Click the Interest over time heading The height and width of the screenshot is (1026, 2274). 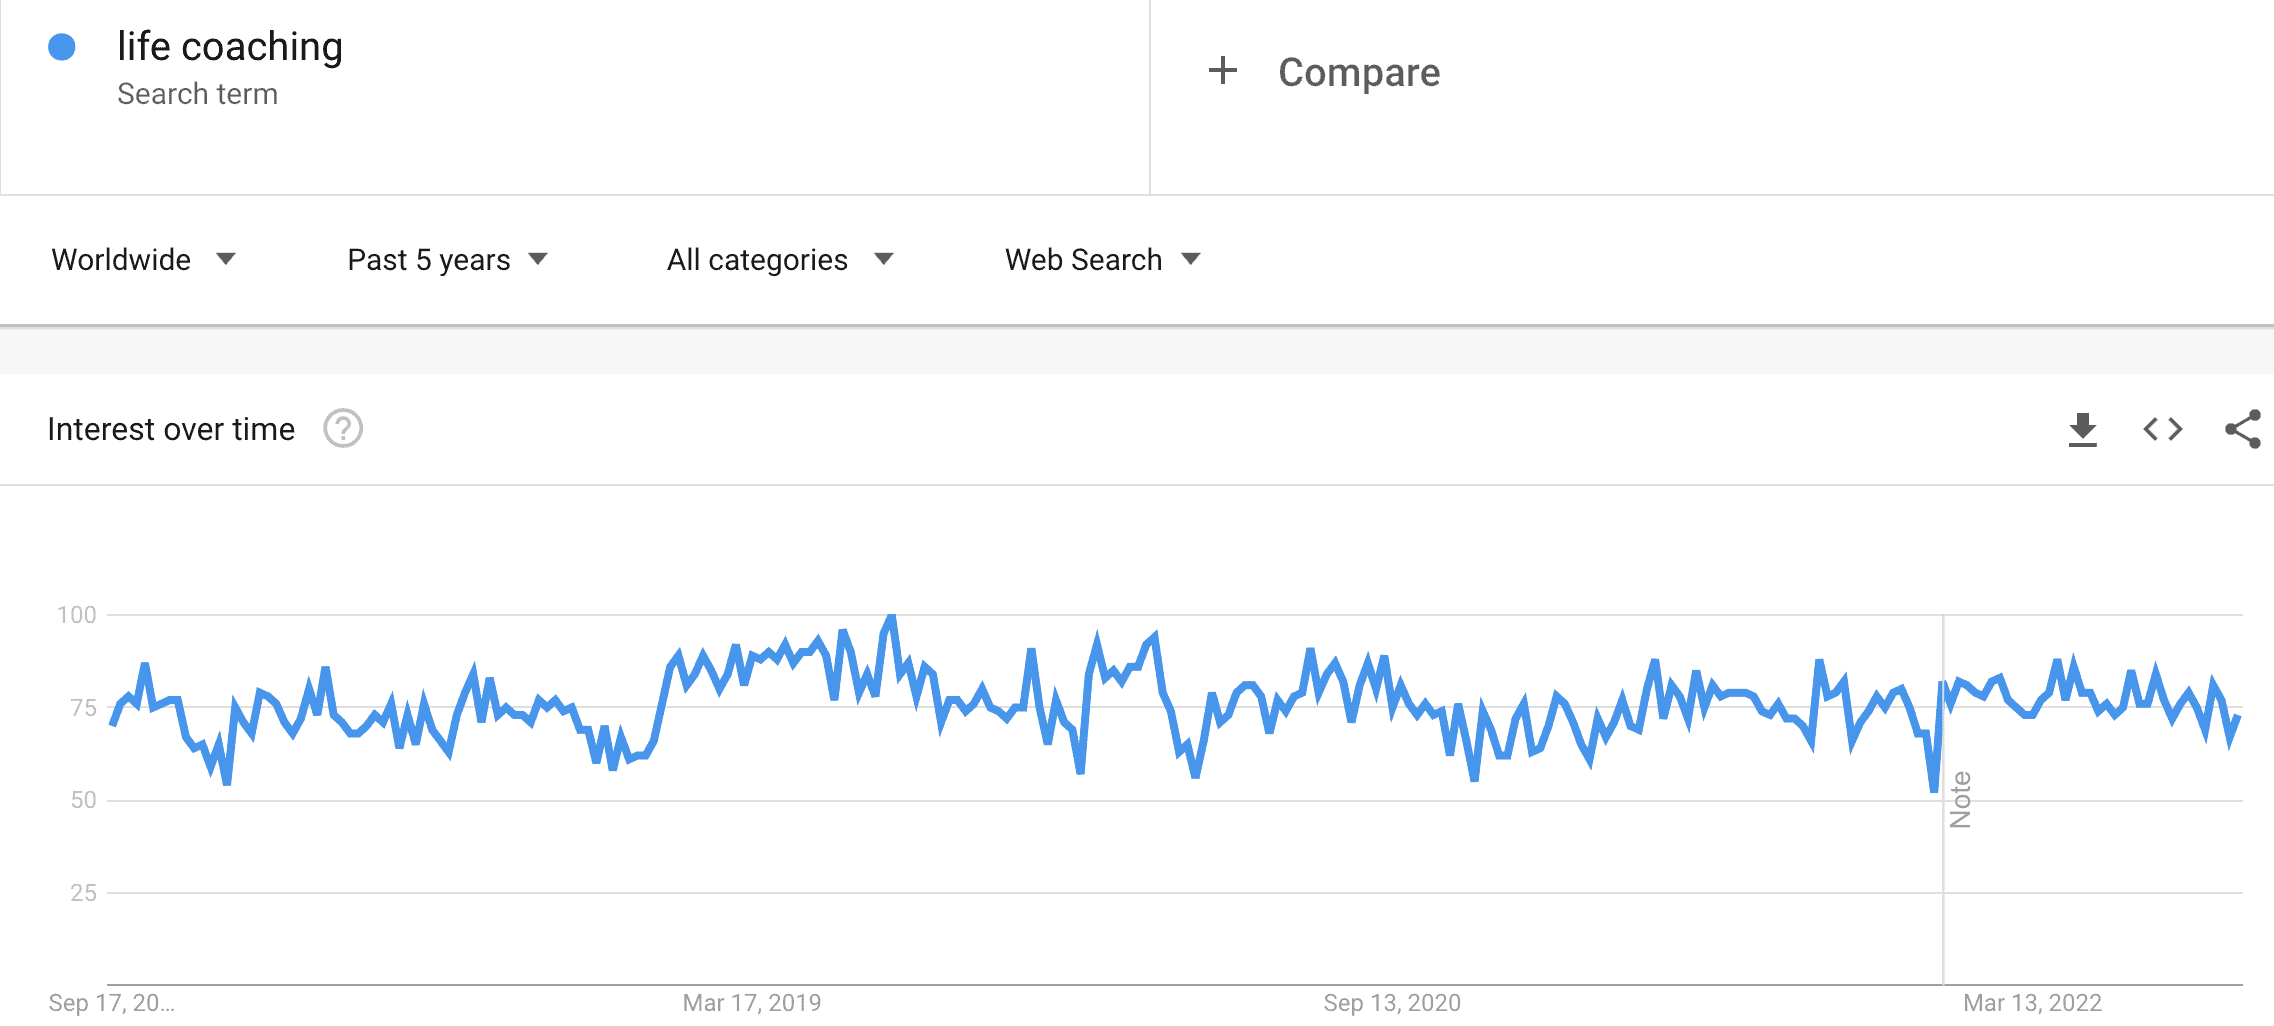(170, 428)
